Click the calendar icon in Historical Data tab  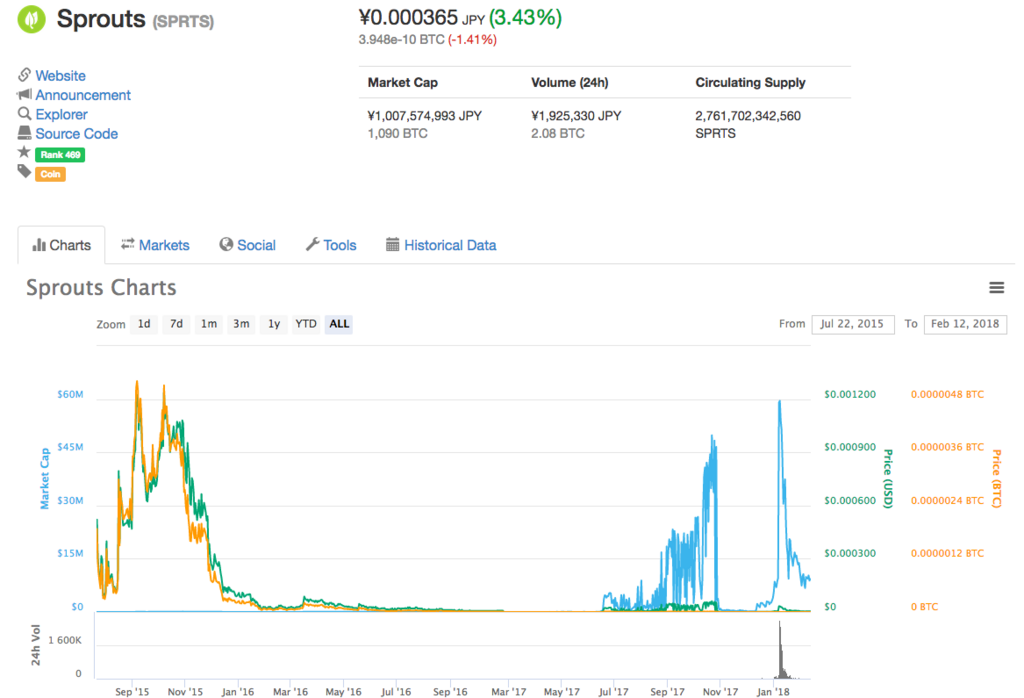coord(392,244)
